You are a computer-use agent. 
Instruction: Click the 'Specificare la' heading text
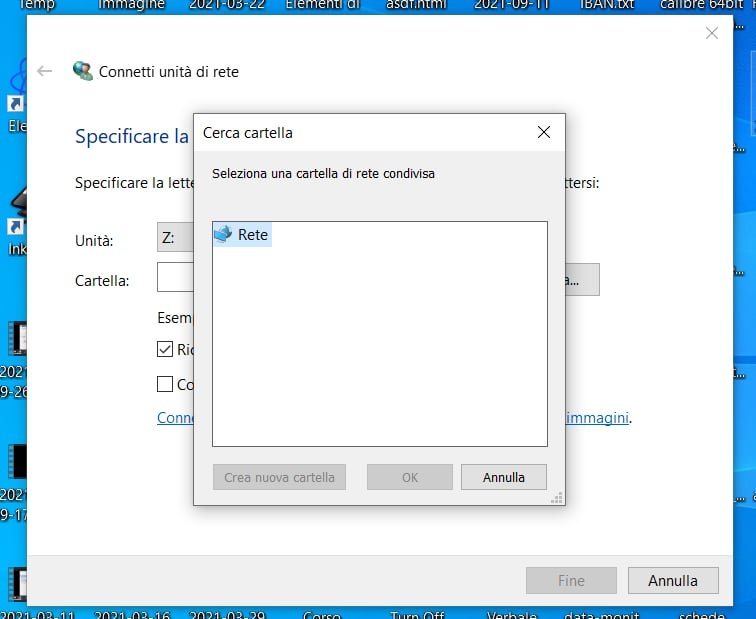132,136
